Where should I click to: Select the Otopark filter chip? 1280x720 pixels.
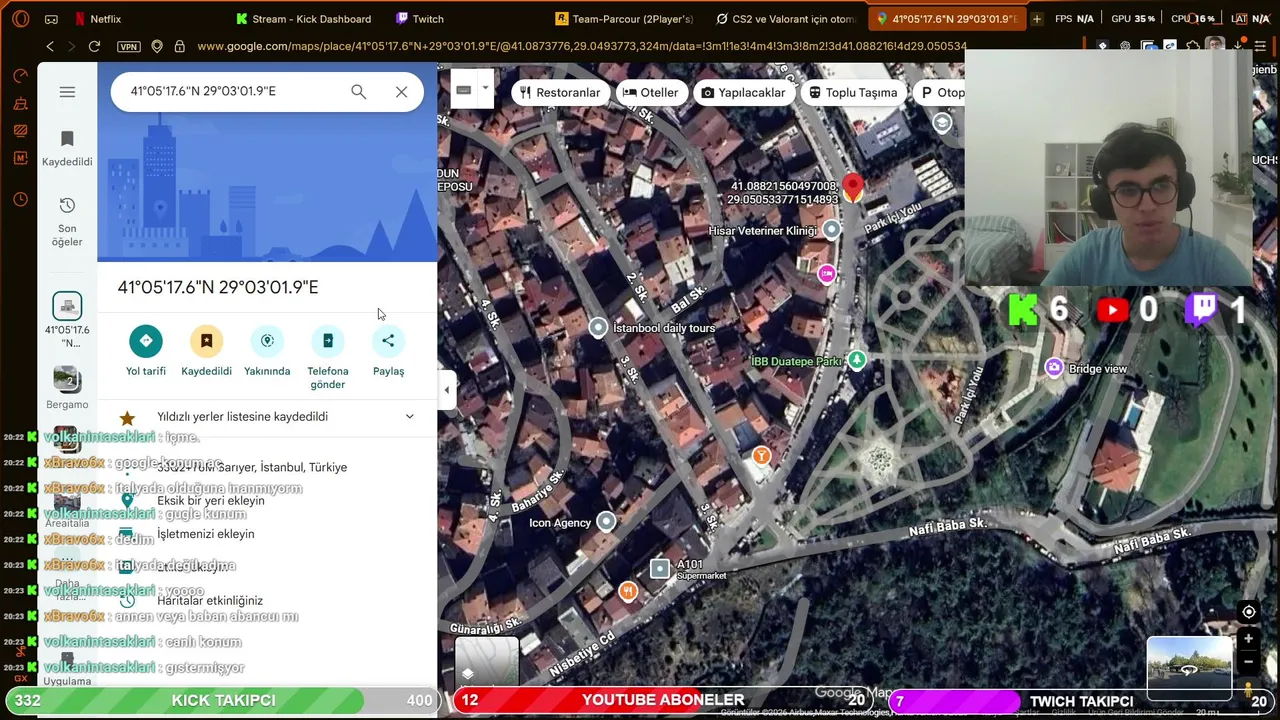tap(940, 92)
